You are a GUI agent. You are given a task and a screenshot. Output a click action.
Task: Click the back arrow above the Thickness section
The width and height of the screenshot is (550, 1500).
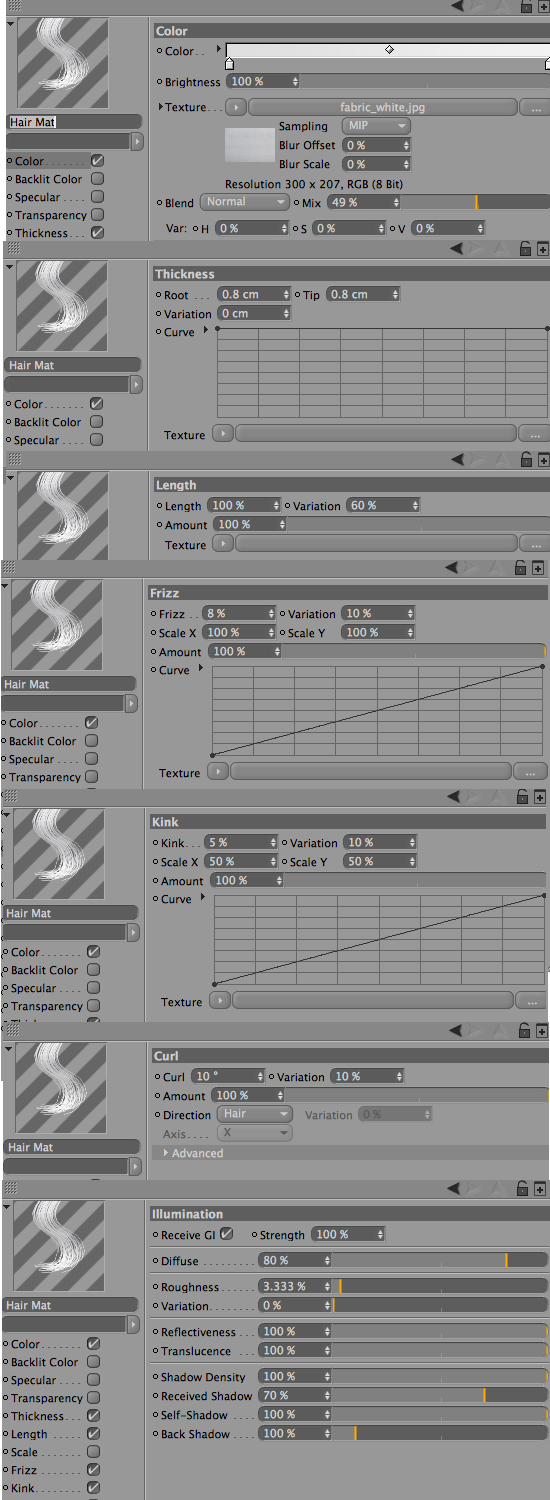(457, 249)
